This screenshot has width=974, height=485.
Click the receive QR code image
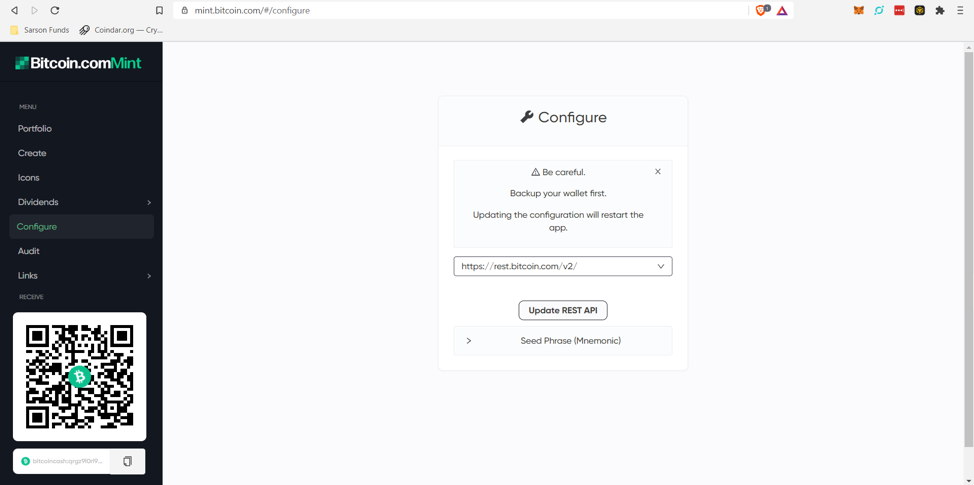[80, 376]
